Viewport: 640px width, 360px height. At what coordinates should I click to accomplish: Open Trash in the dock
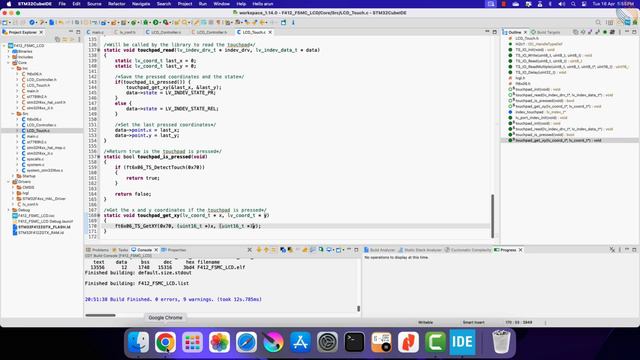coord(501,342)
